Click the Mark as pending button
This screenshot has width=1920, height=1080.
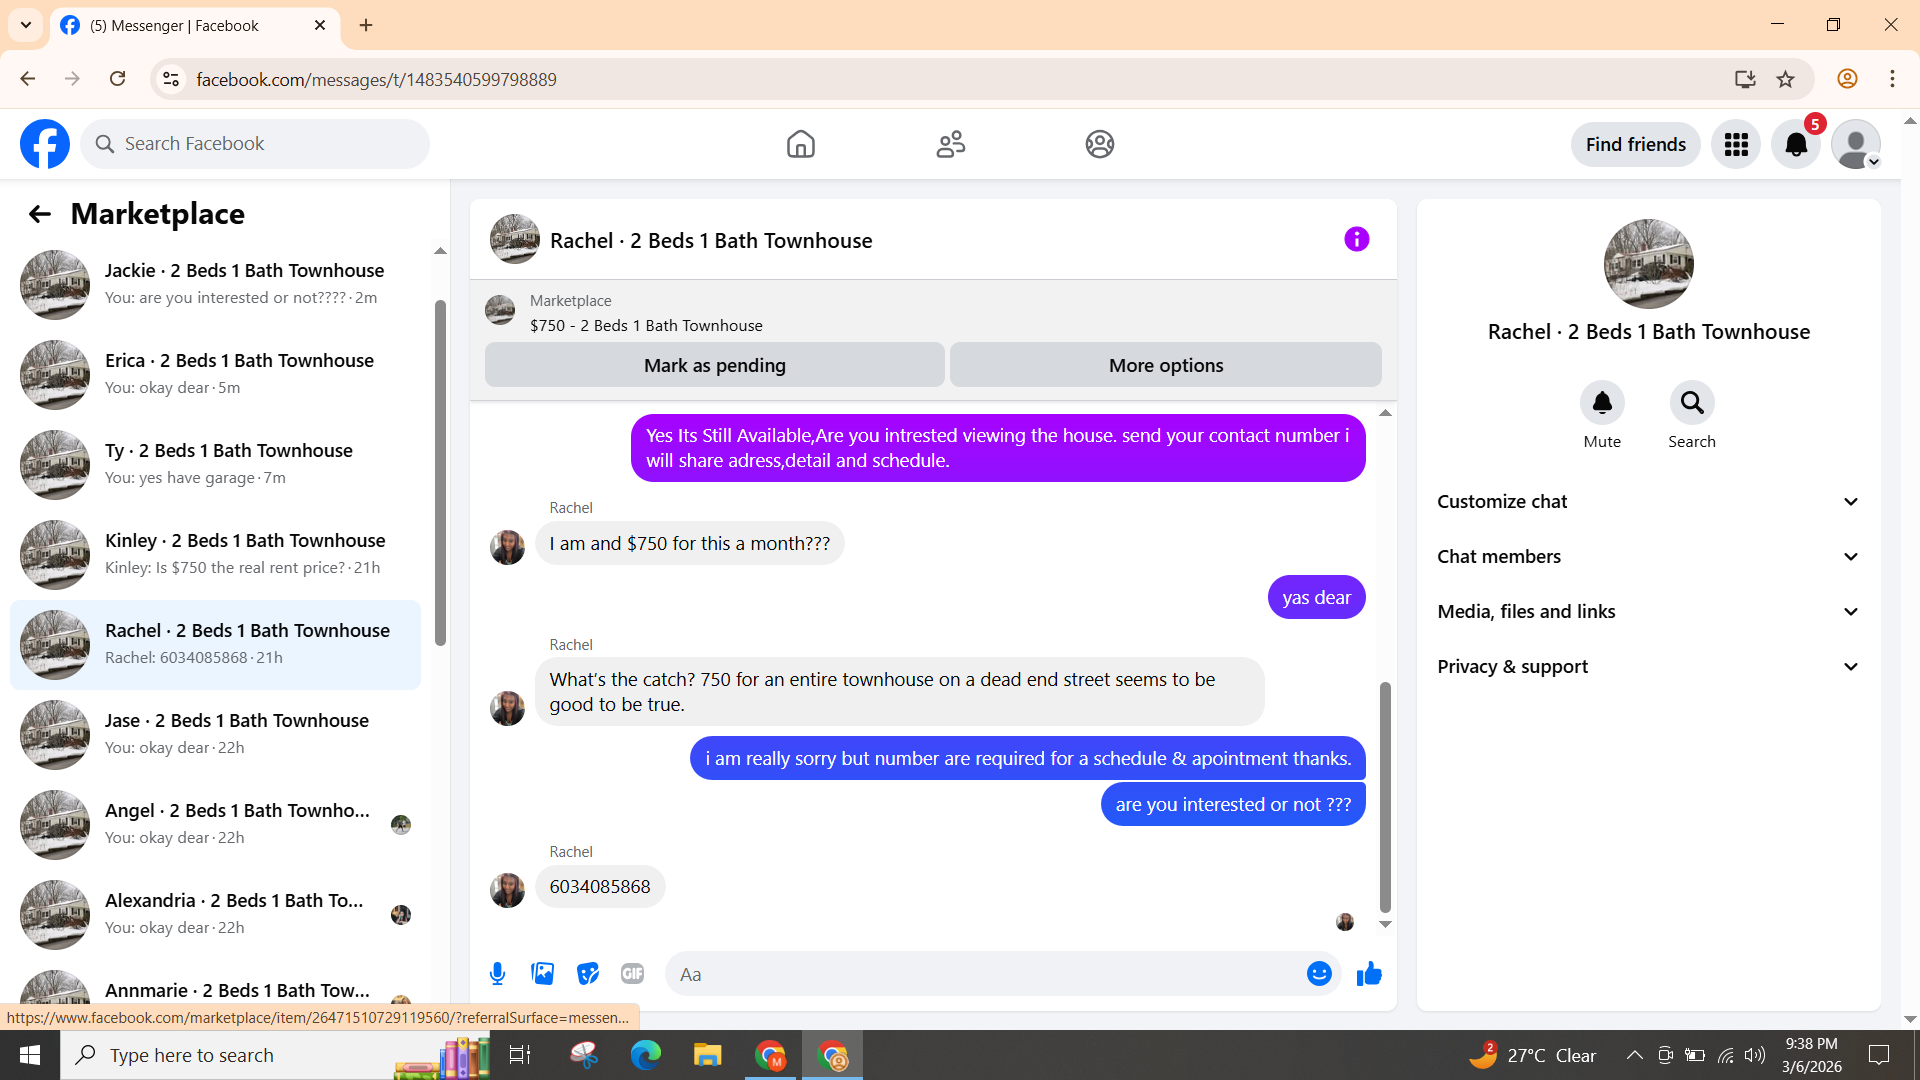[714, 366]
